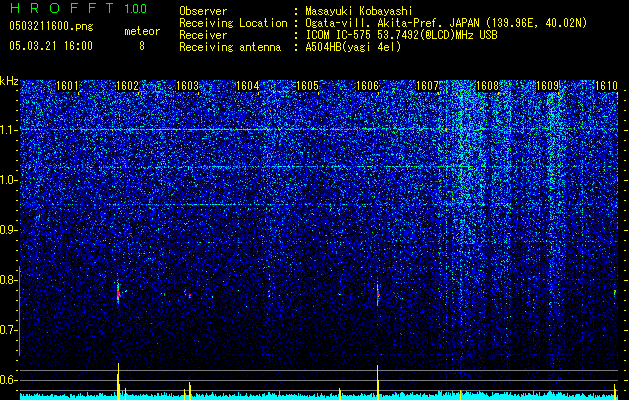The image size is (629, 400).
Task: Click the meteor count value 8
Action: tap(142, 46)
